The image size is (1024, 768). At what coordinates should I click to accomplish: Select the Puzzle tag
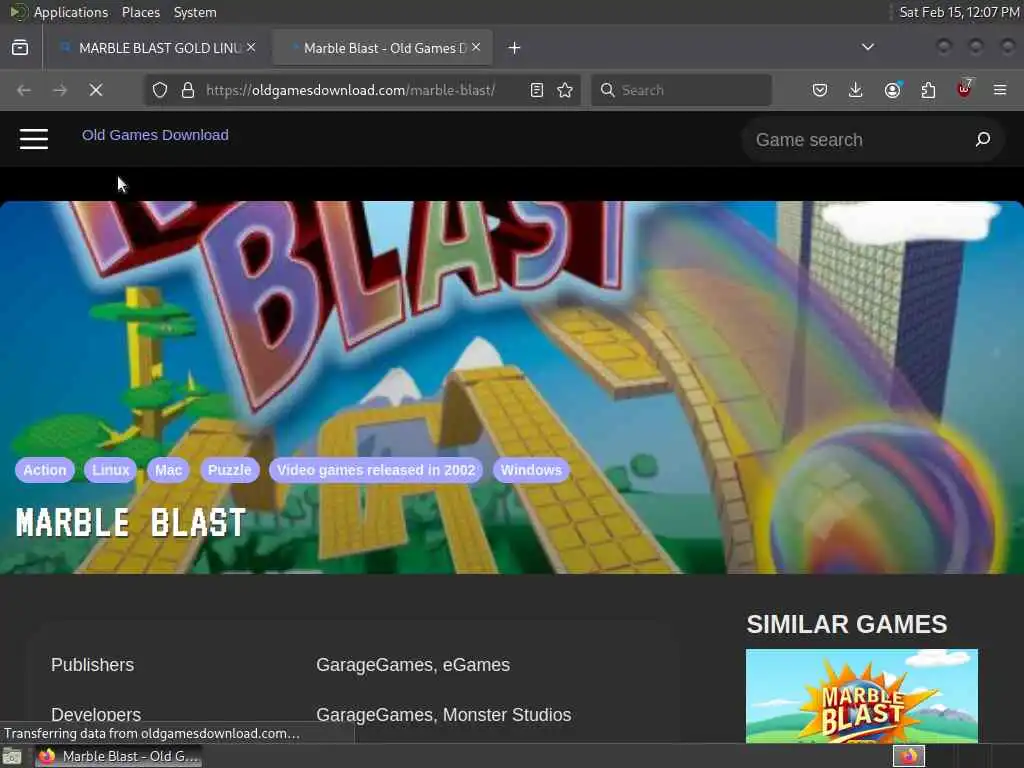(229, 470)
